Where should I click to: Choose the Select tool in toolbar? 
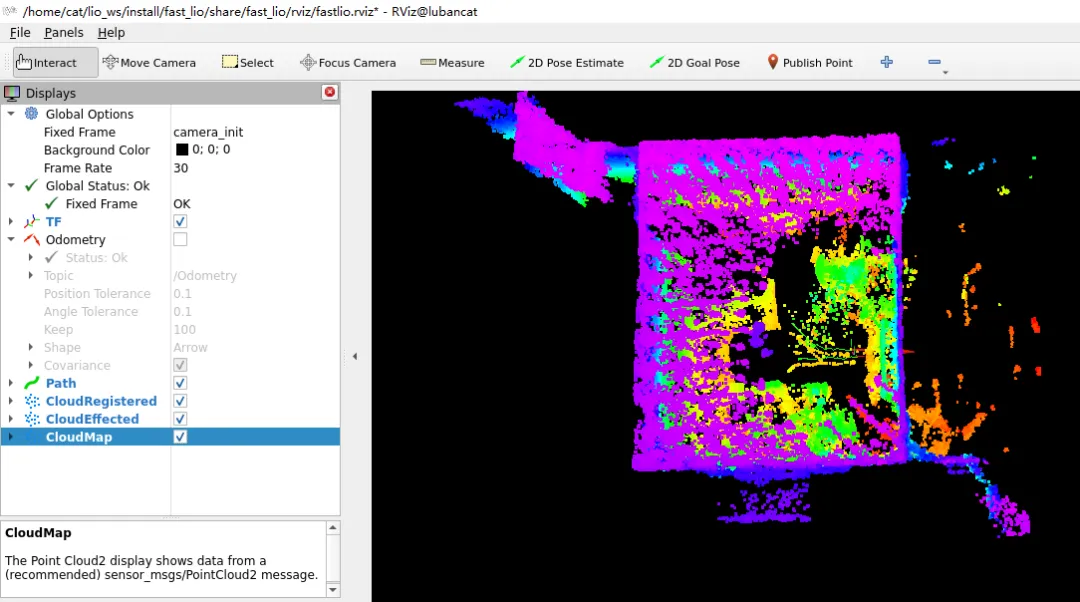pyautogui.click(x=247, y=62)
